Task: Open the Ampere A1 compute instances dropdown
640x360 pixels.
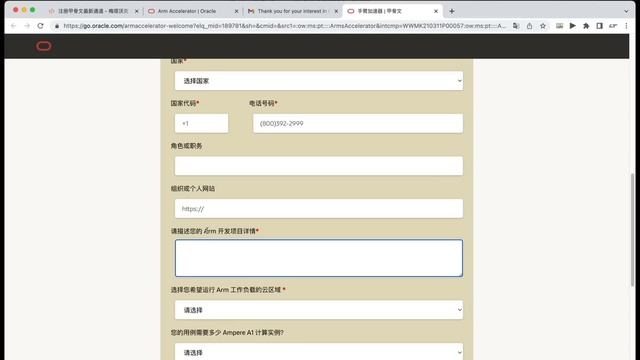Action: (319, 351)
